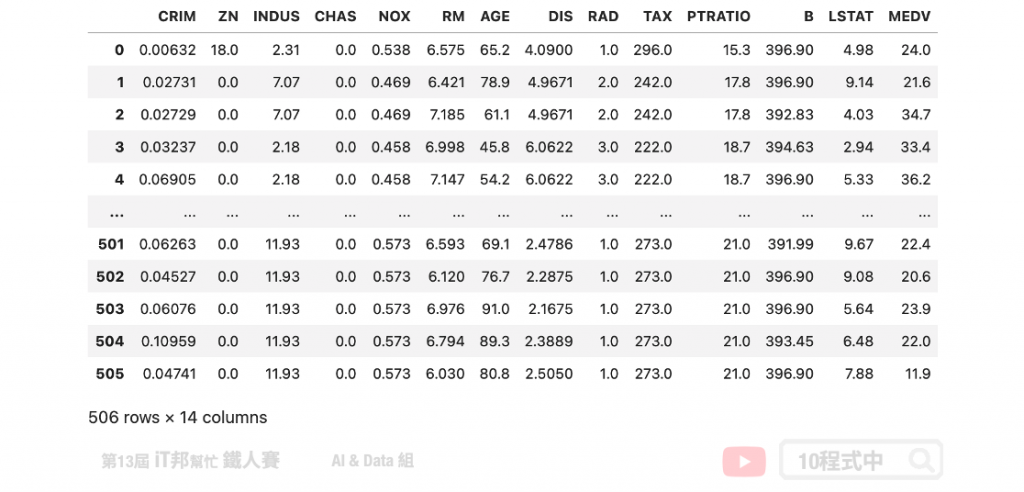Click the LSTAT column header

pyautogui.click(x=851, y=17)
